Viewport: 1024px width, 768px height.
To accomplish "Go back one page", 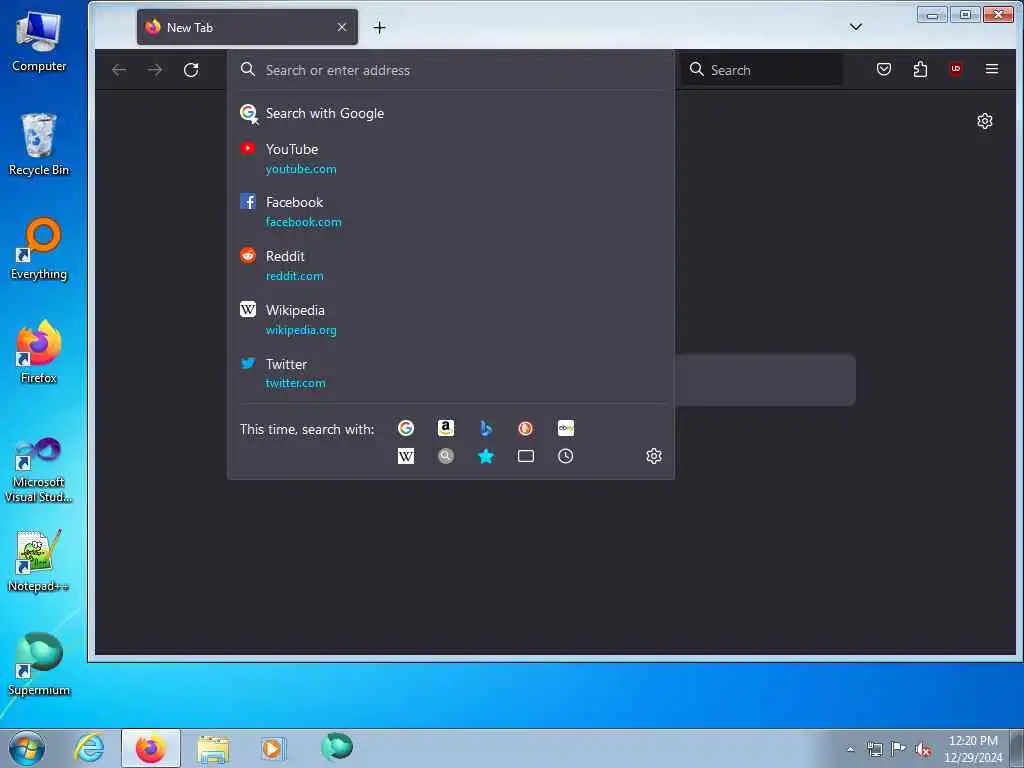I will click(119, 70).
